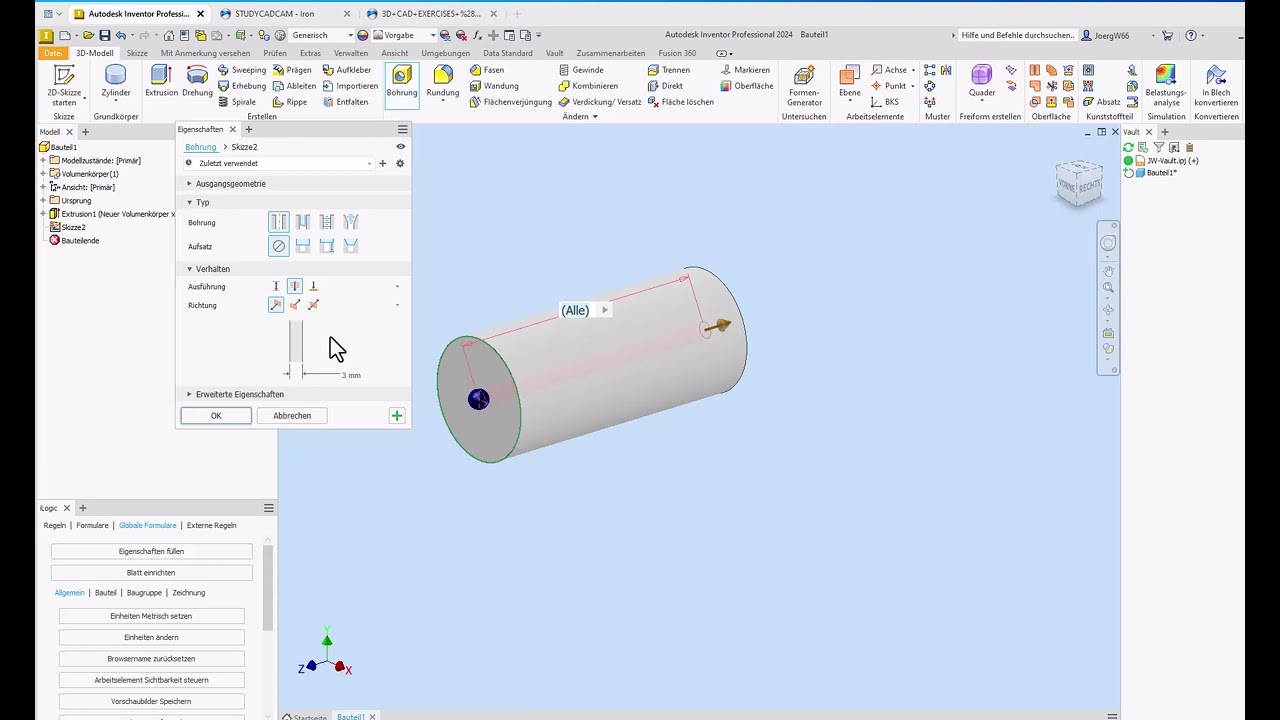Screen dimensions: 1280x720
Task: Open the Prüfen ribbon tab
Action: coord(275,53)
